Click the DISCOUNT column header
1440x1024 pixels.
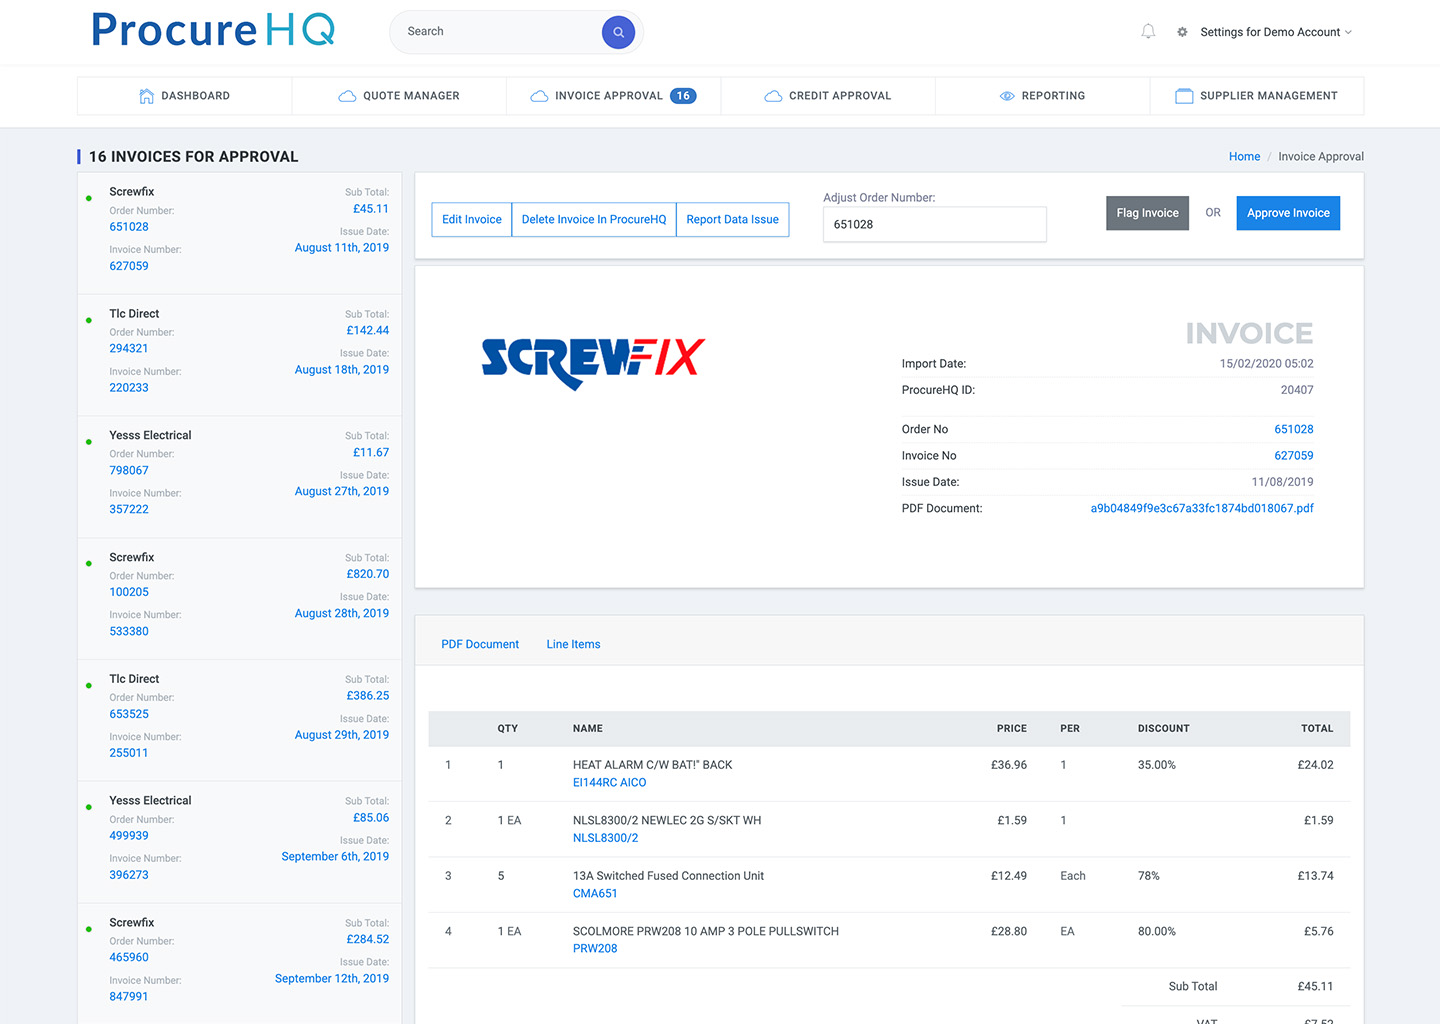[x=1163, y=729]
